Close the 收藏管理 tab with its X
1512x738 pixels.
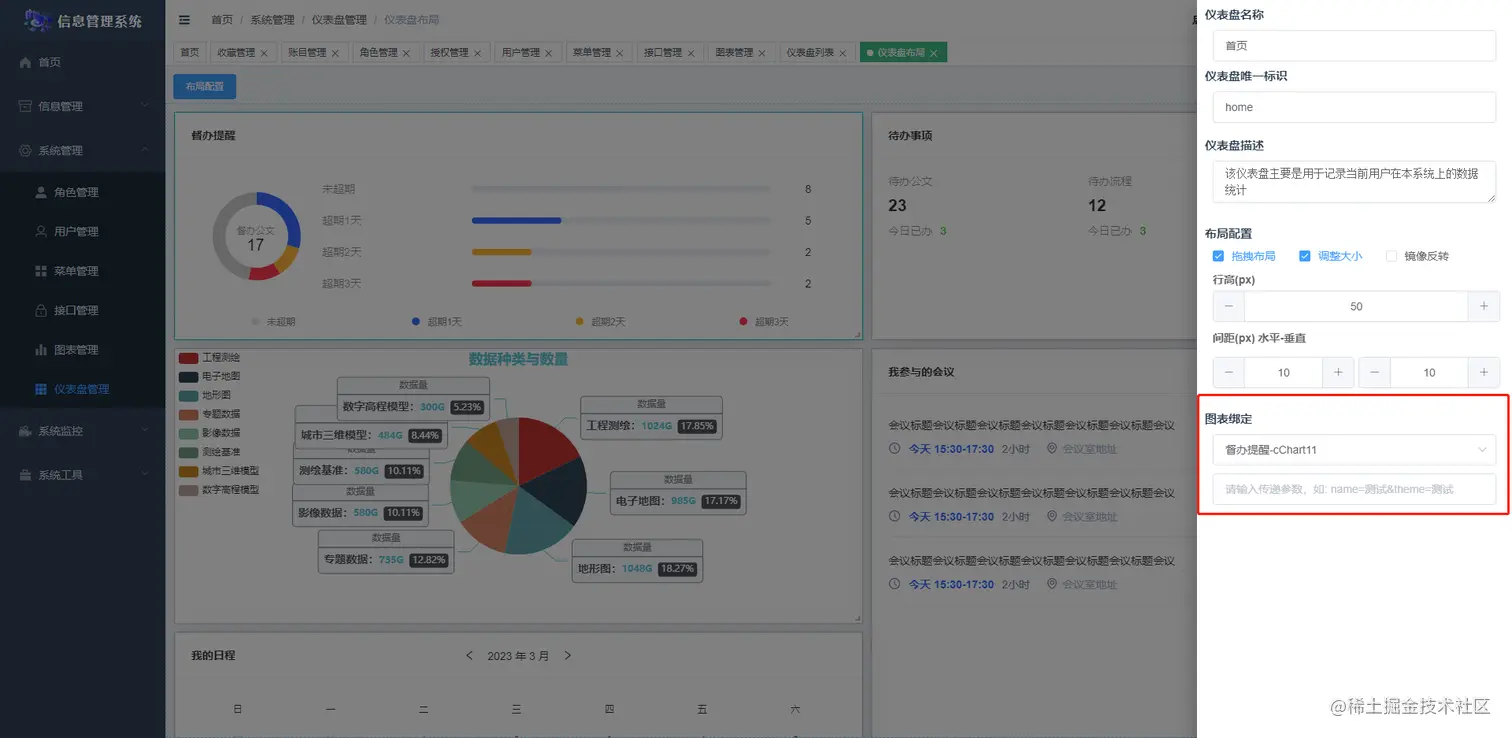click(x=264, y=53)
